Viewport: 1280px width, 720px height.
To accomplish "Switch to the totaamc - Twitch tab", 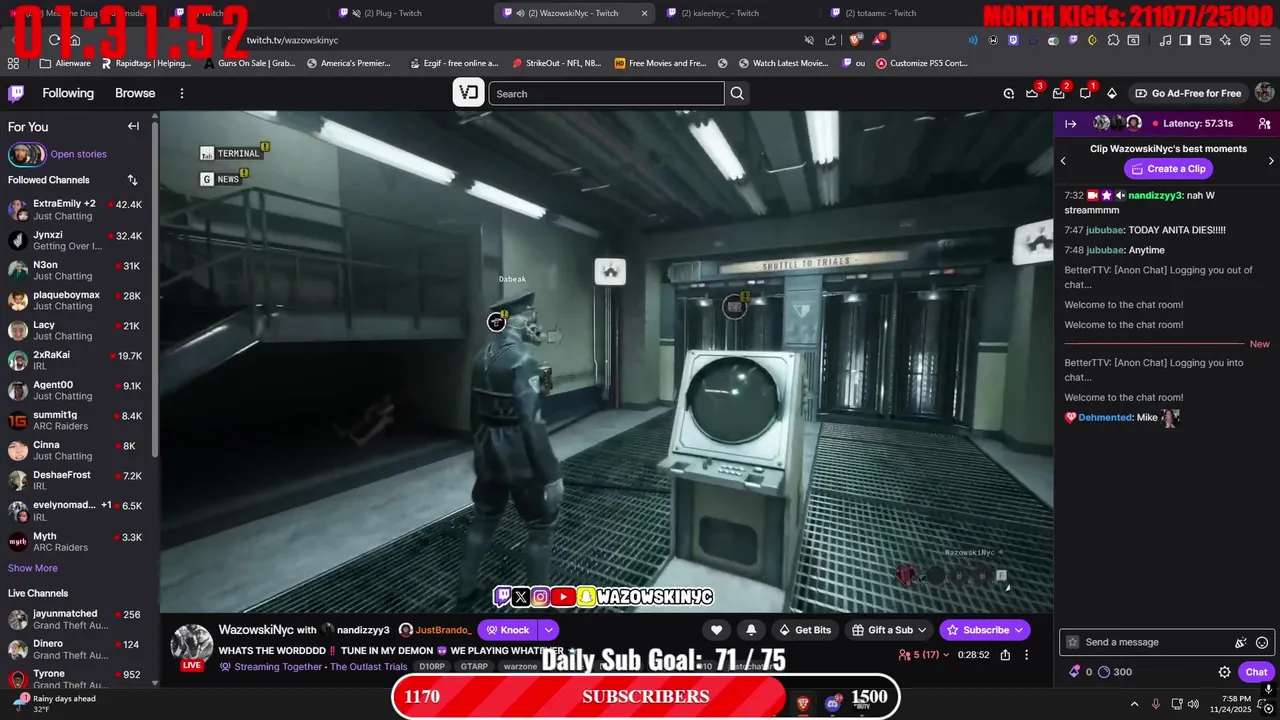I will tap(880, 13).
